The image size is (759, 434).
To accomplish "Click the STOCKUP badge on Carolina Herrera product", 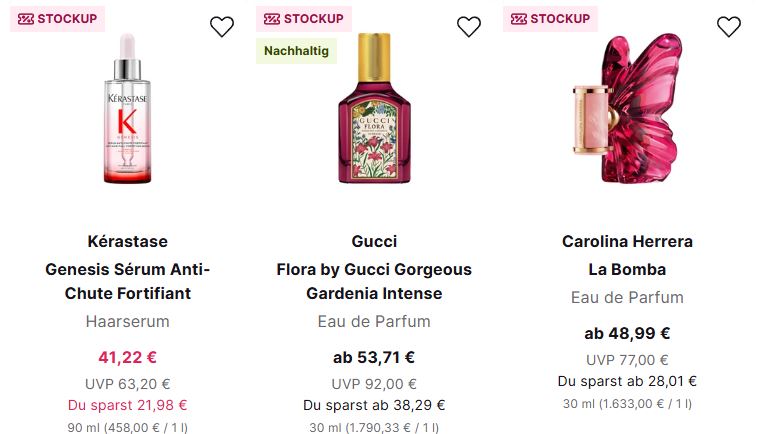I will tap(550, 19).
